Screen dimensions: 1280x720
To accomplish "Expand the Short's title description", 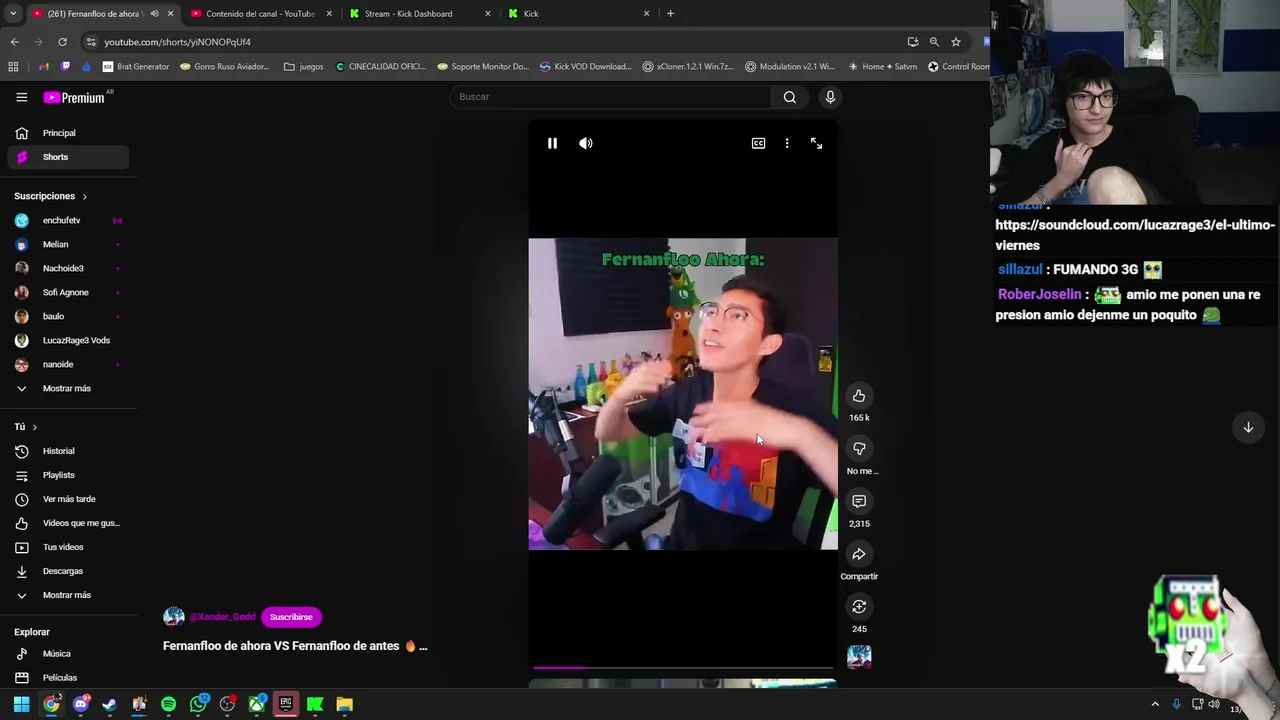I will [295, 646].
